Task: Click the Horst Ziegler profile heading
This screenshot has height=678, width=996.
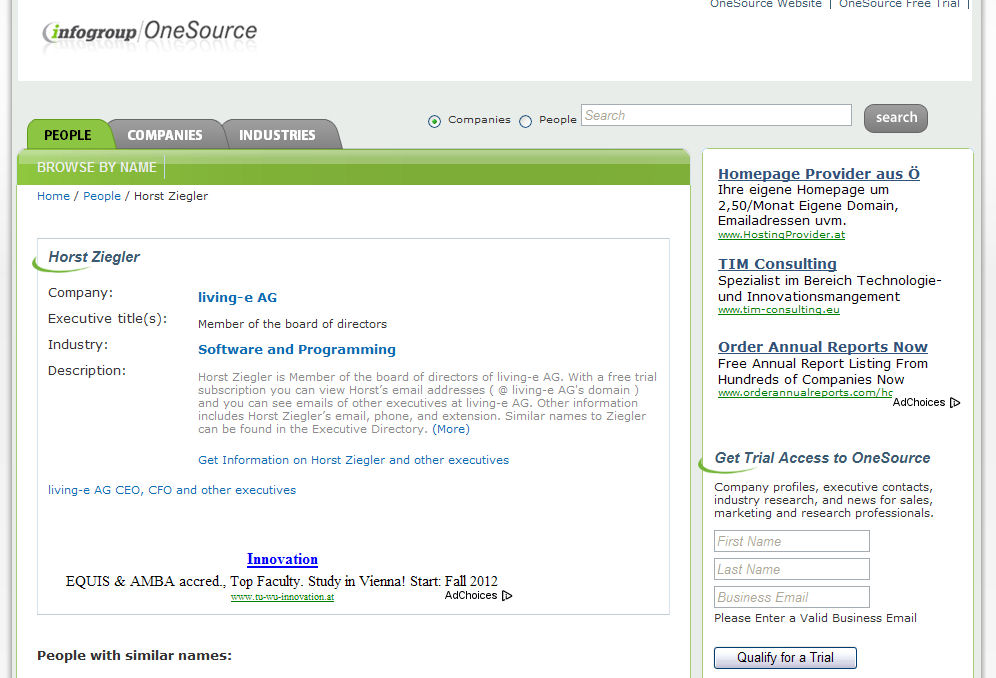Action: pyautogui.click(x=94, y=257)
